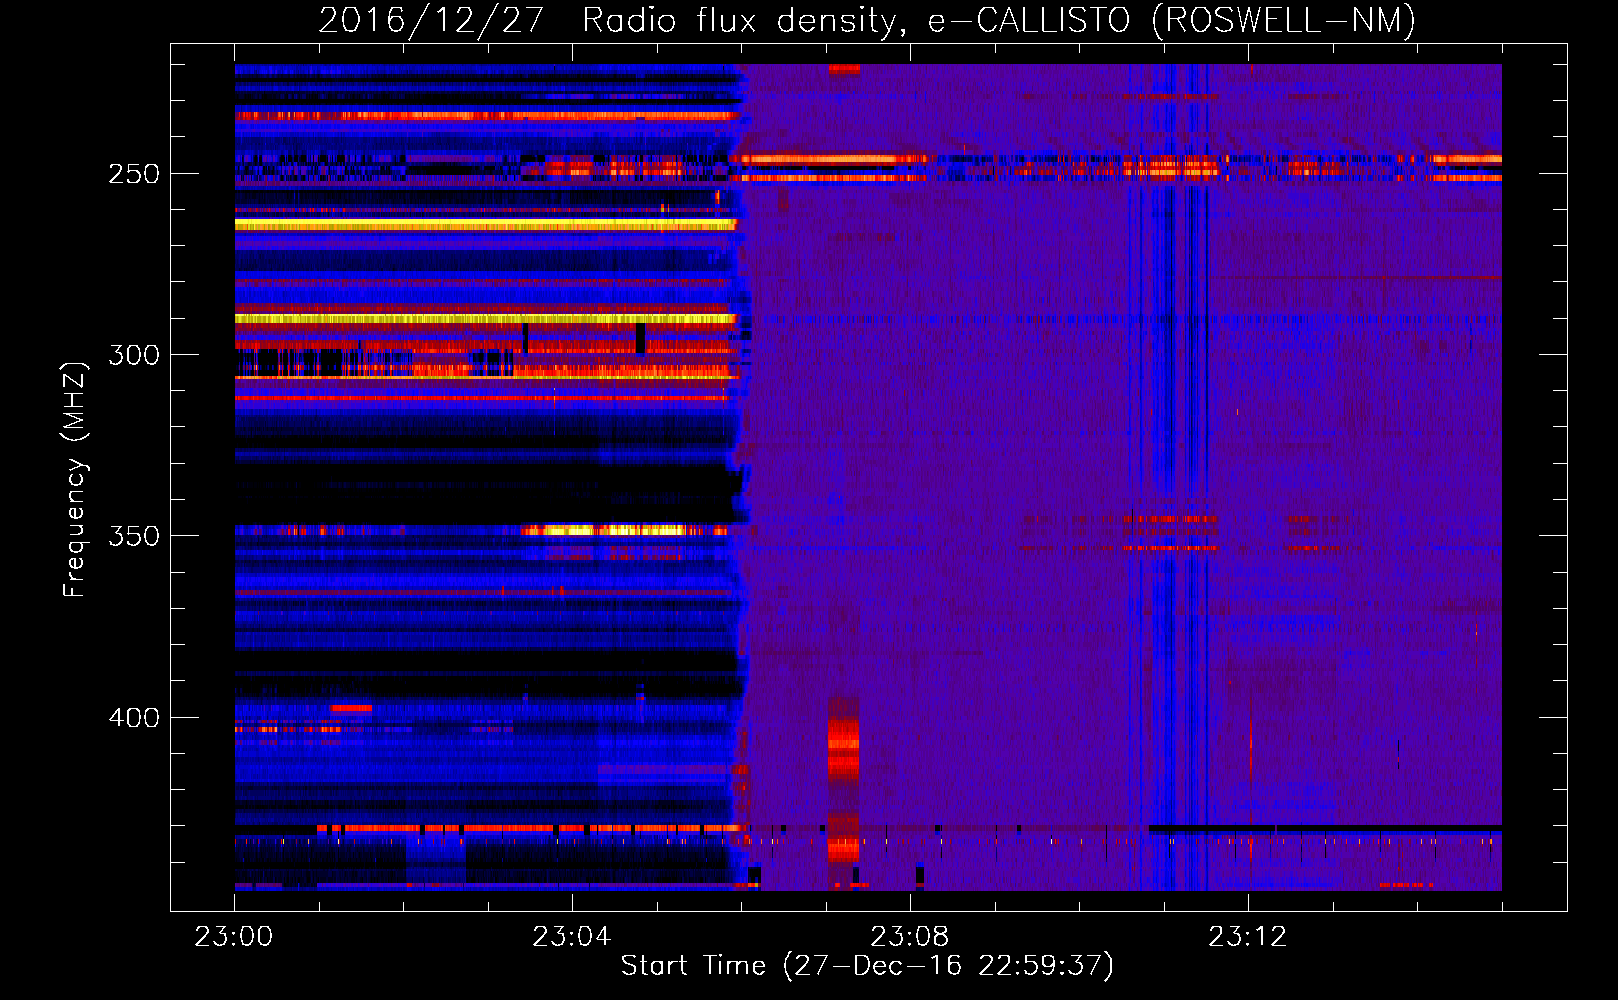Click the 23:00 time tick label
The image size is (1618, 1000).
[234, 937]
